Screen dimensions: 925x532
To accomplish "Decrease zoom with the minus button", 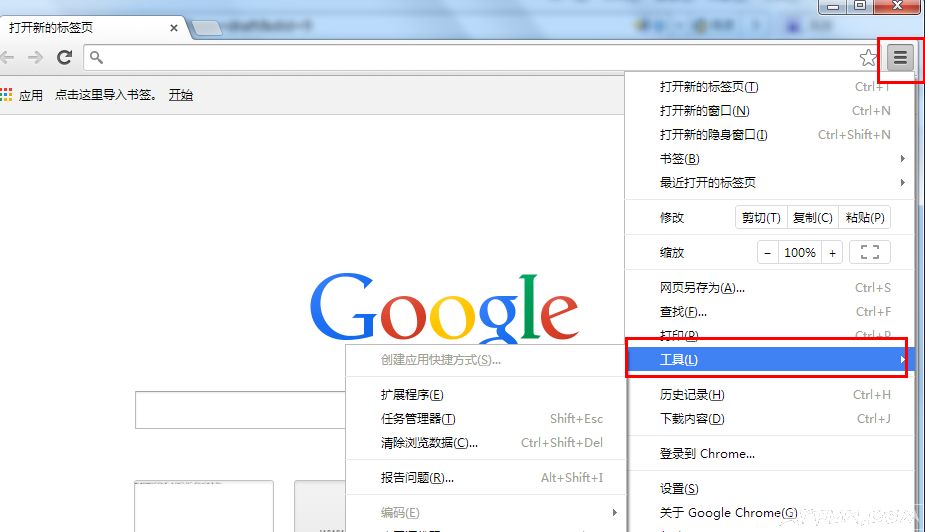I will point(767,253).
